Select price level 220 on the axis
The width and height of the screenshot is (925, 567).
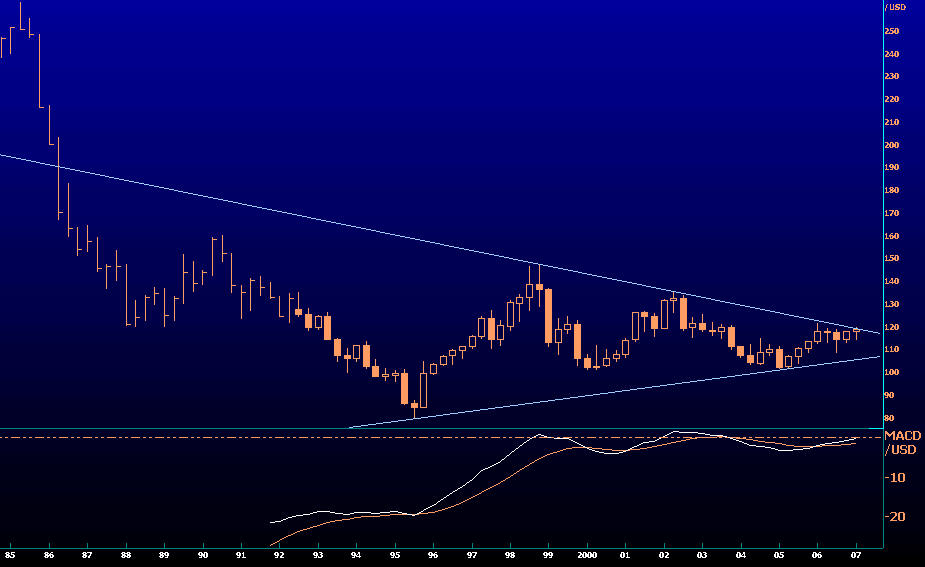click(x=892, y=99)
